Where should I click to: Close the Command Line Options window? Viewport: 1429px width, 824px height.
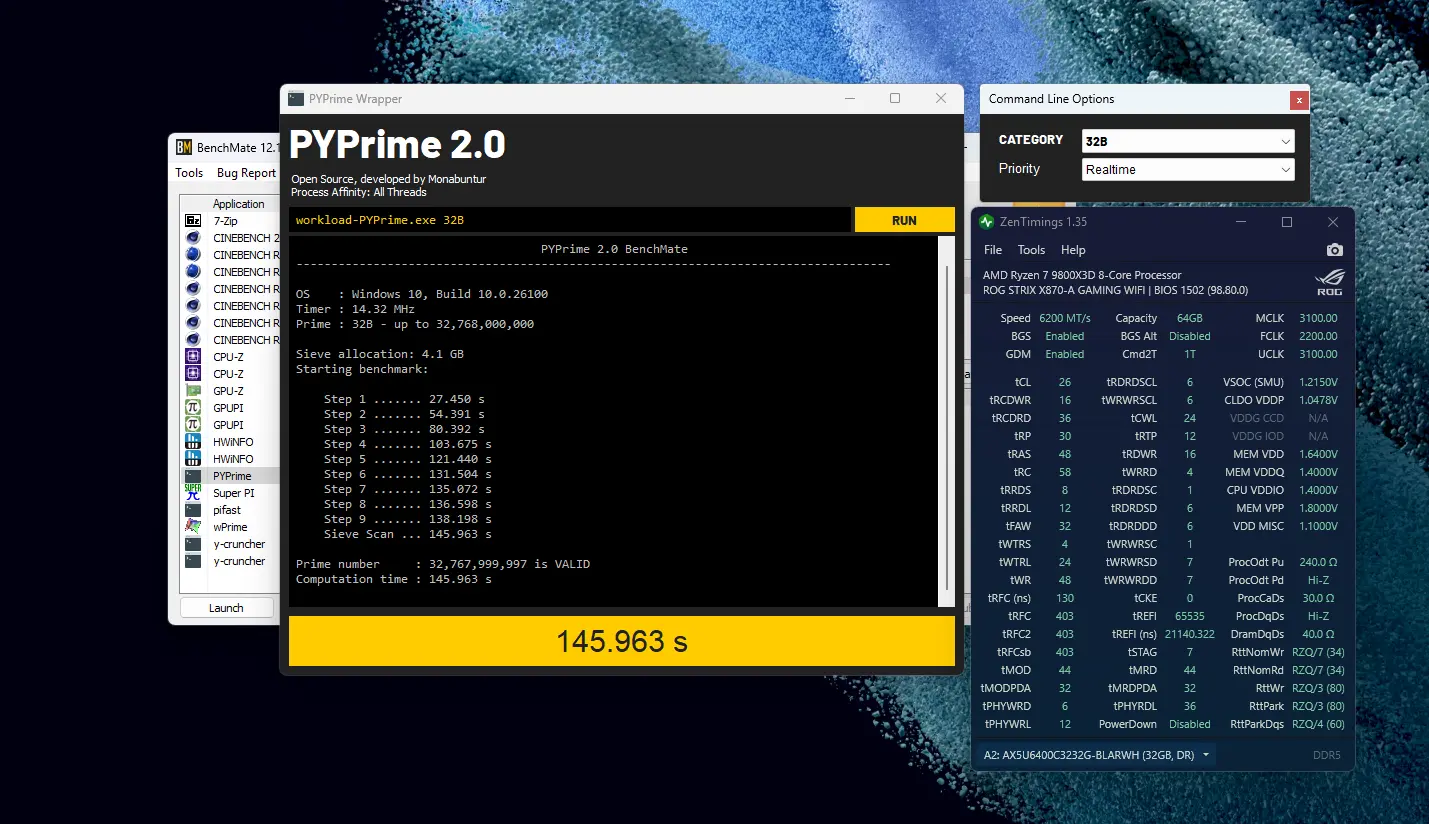(1298, 100)
